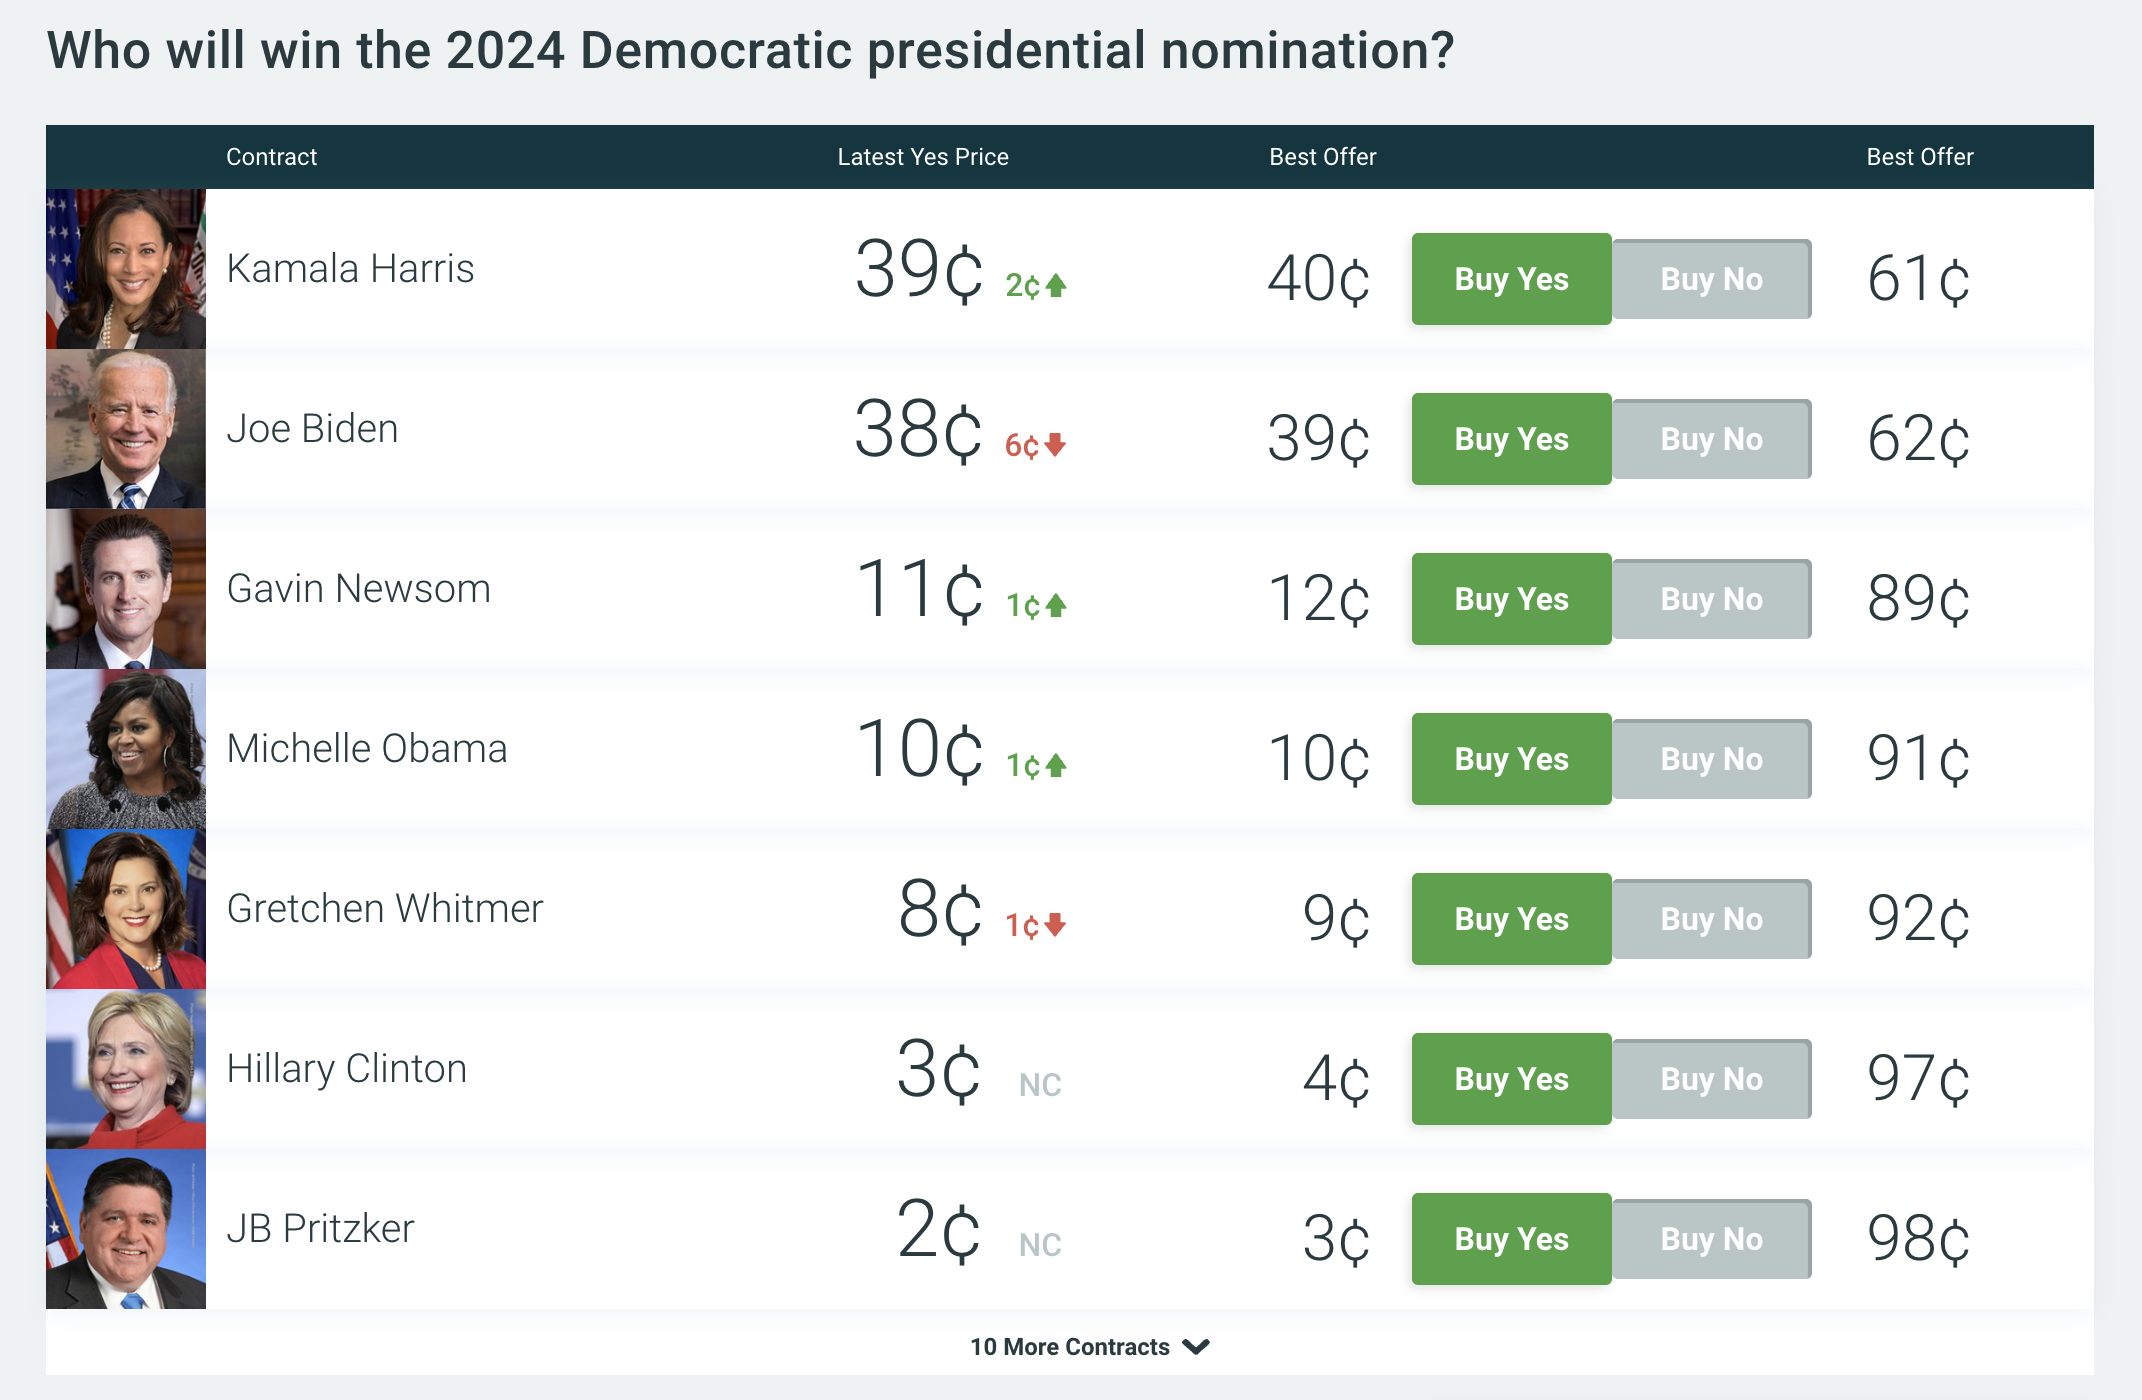Buy Yes on JB Pritzker
This screenshot has height=1400, width=2142.
(x=1511, y=1239)
